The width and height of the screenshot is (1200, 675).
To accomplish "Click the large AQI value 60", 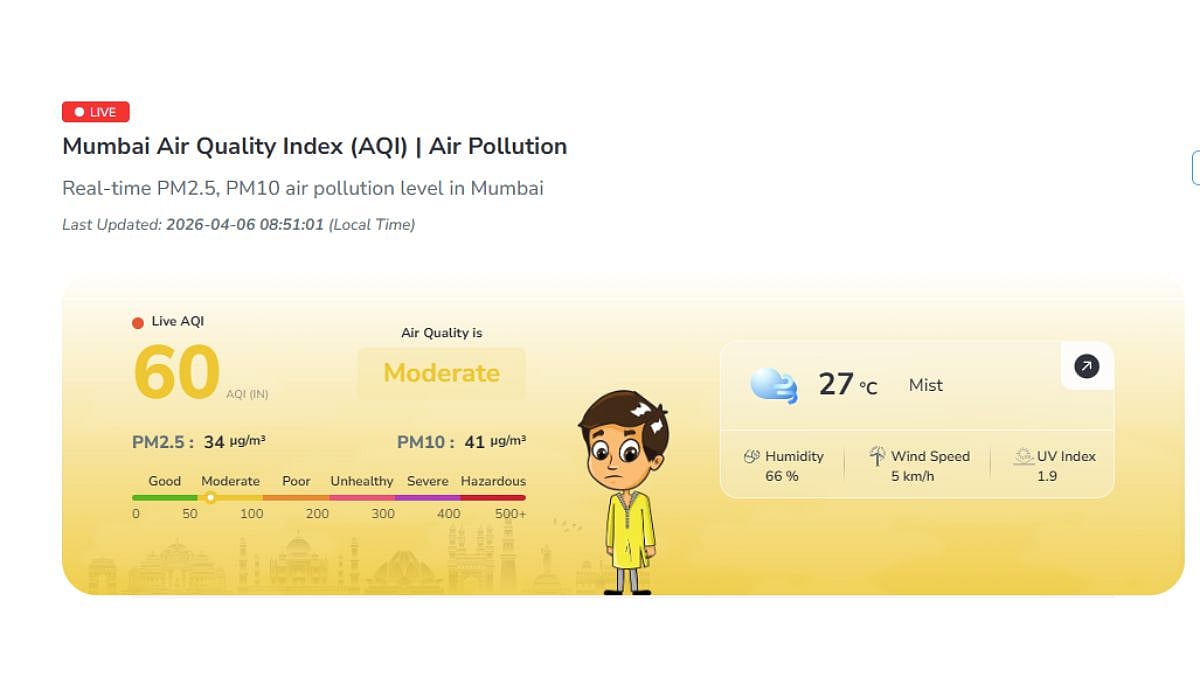I will pyautogui.click(x=176, y=372).
